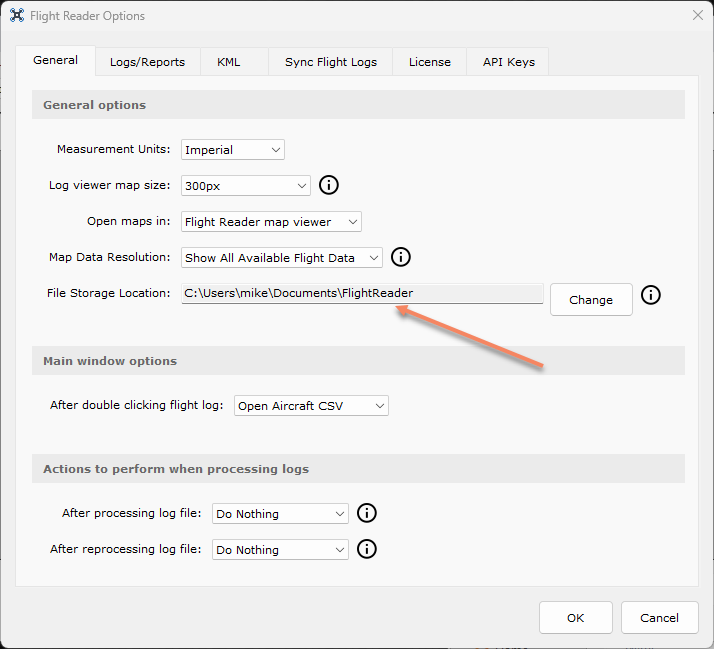Viewport: 714px width, 649px height.
Task: Click info icon next to Change button
Action: (x=651, y=296)
